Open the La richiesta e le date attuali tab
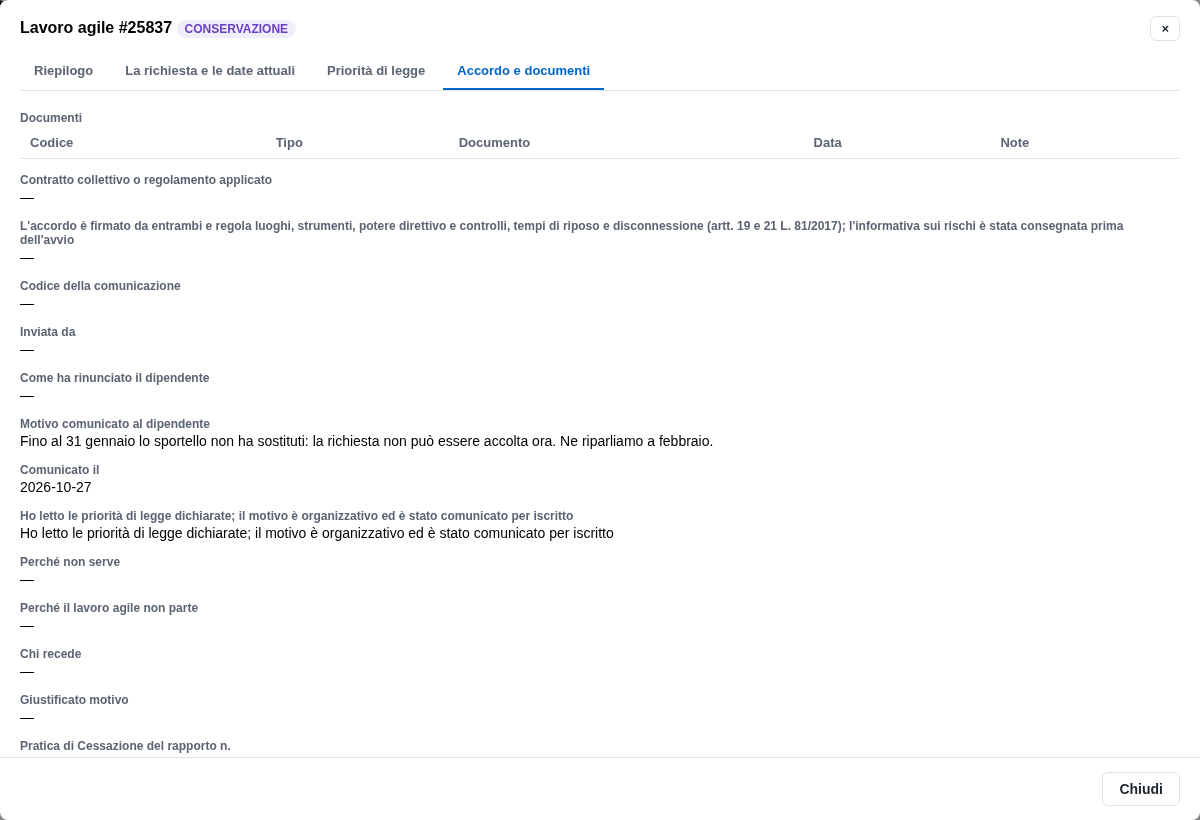Screen dimensions: 1200x820 pos(210,71)
